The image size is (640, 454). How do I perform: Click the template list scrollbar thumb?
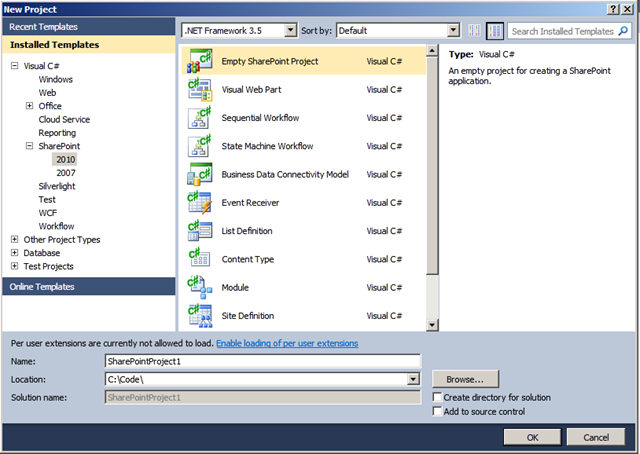(x=432, y=165)
